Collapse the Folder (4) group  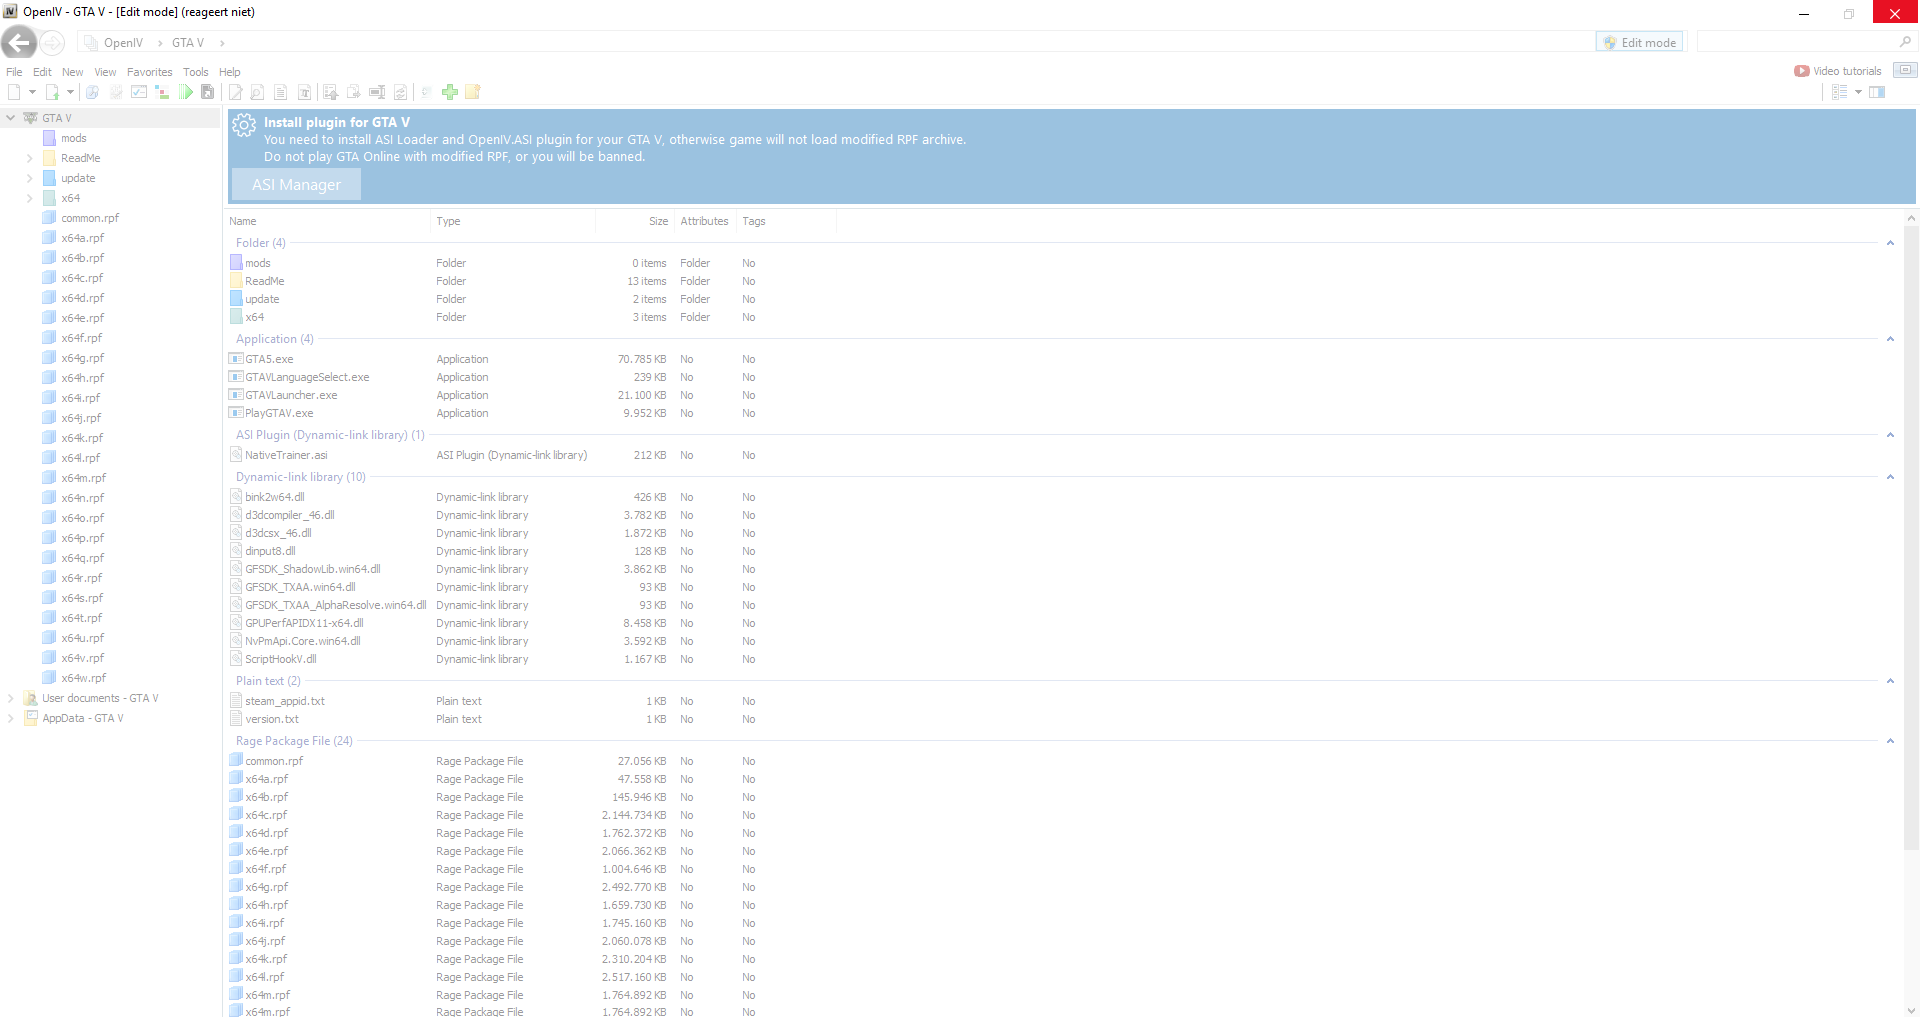(1890, 243)
